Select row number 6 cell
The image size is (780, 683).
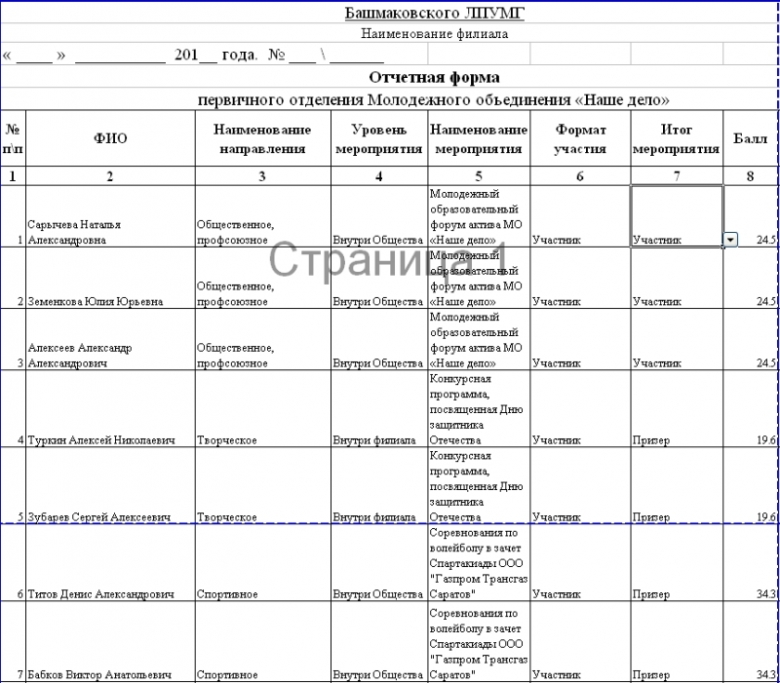pos(13,562)
